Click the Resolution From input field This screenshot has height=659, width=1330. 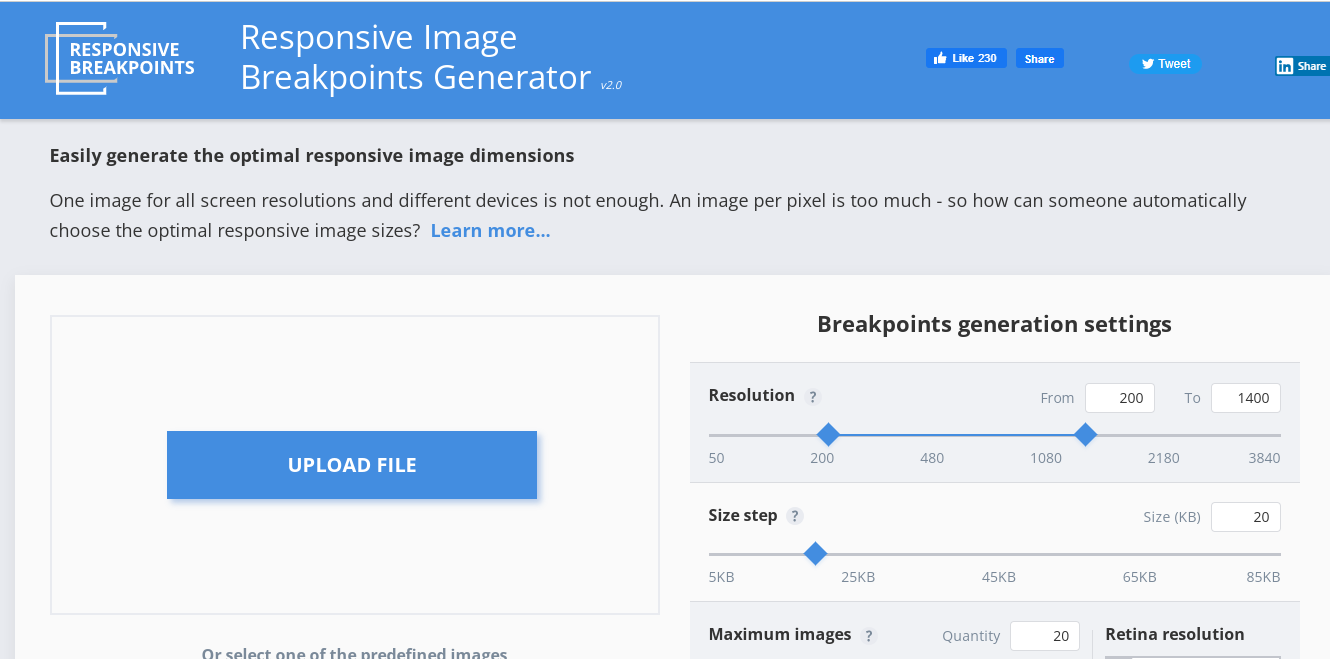click(x=1119, y=398)
